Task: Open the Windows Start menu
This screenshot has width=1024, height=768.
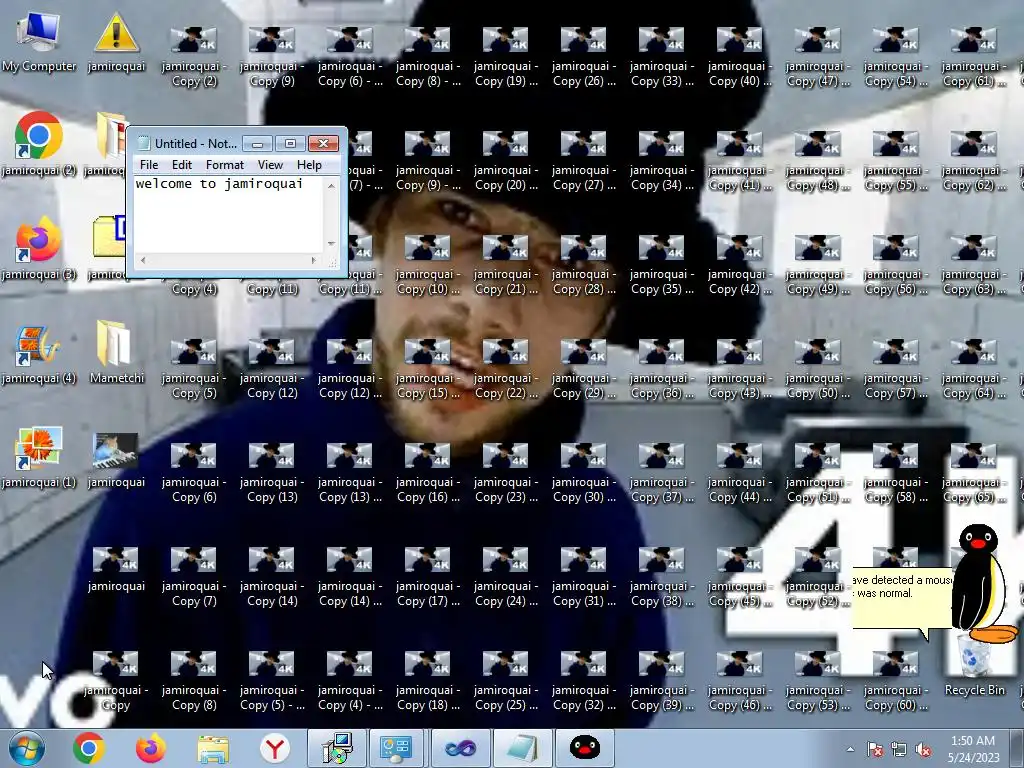Action: (x=26, y=748)
